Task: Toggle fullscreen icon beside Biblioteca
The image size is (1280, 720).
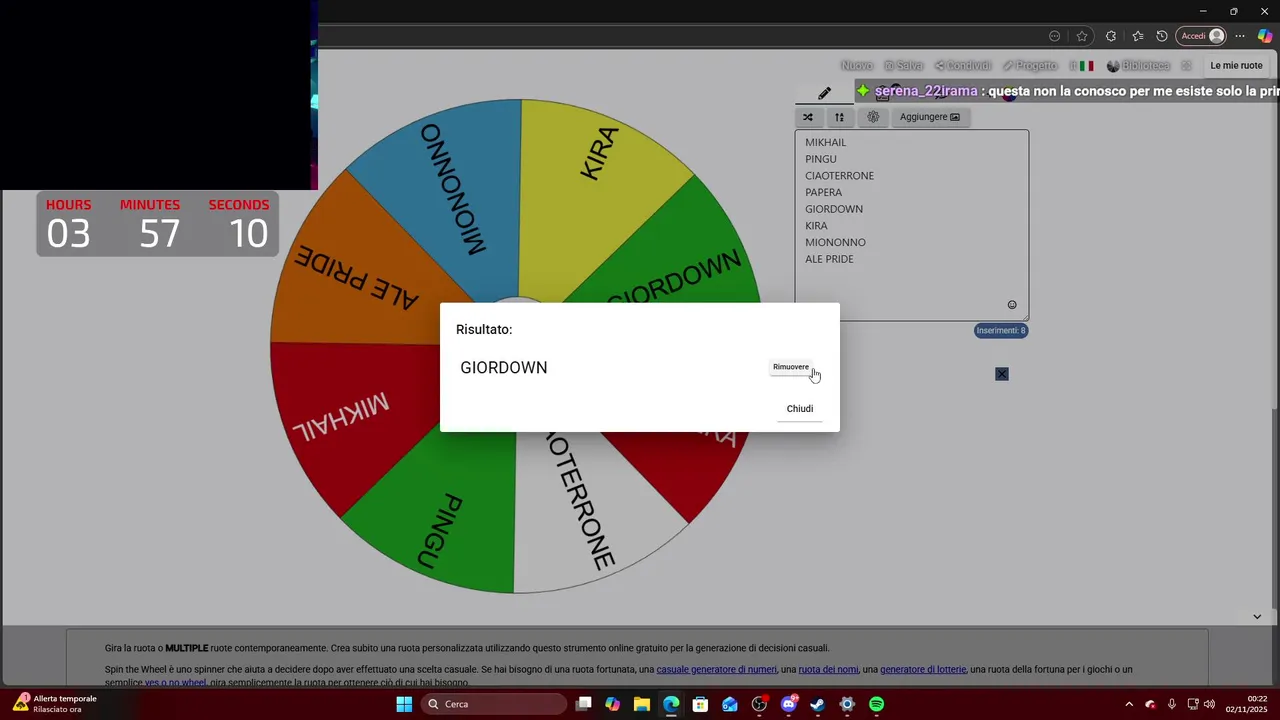Action: point(1186,66)
